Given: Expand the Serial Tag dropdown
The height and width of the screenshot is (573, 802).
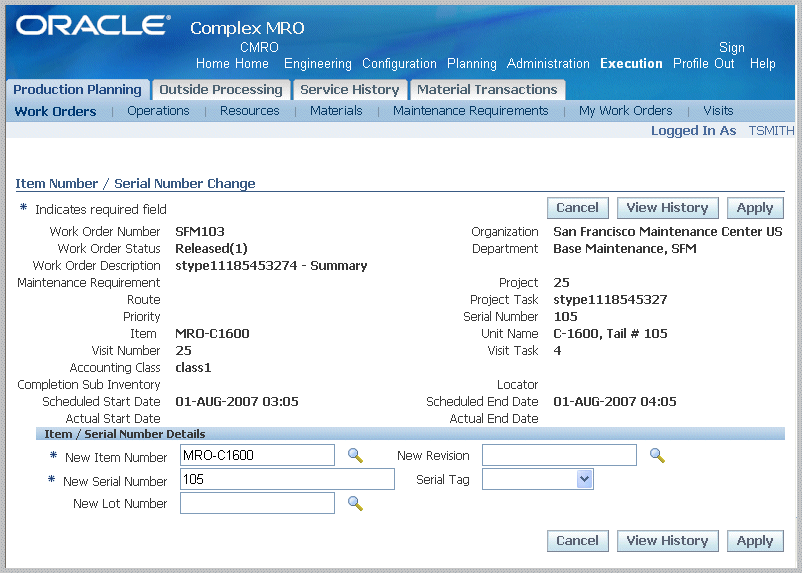Looking at the screenshot, I should pyautogui.click(x=584, y=479).
